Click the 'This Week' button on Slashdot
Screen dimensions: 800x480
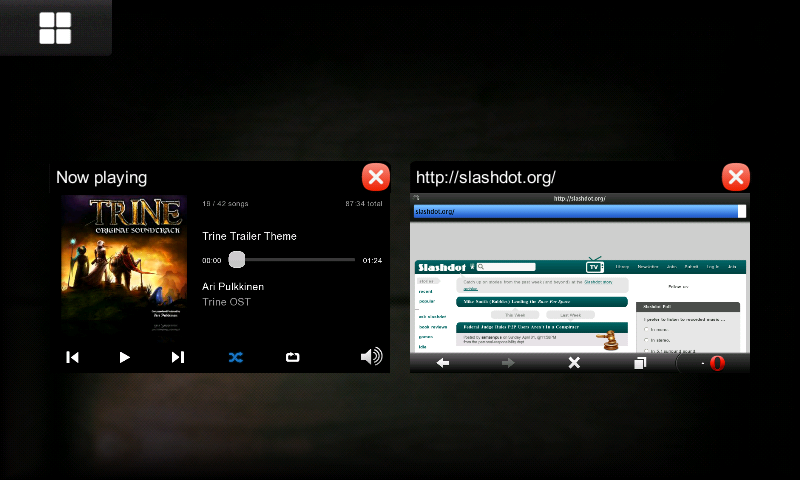[515, 315]
